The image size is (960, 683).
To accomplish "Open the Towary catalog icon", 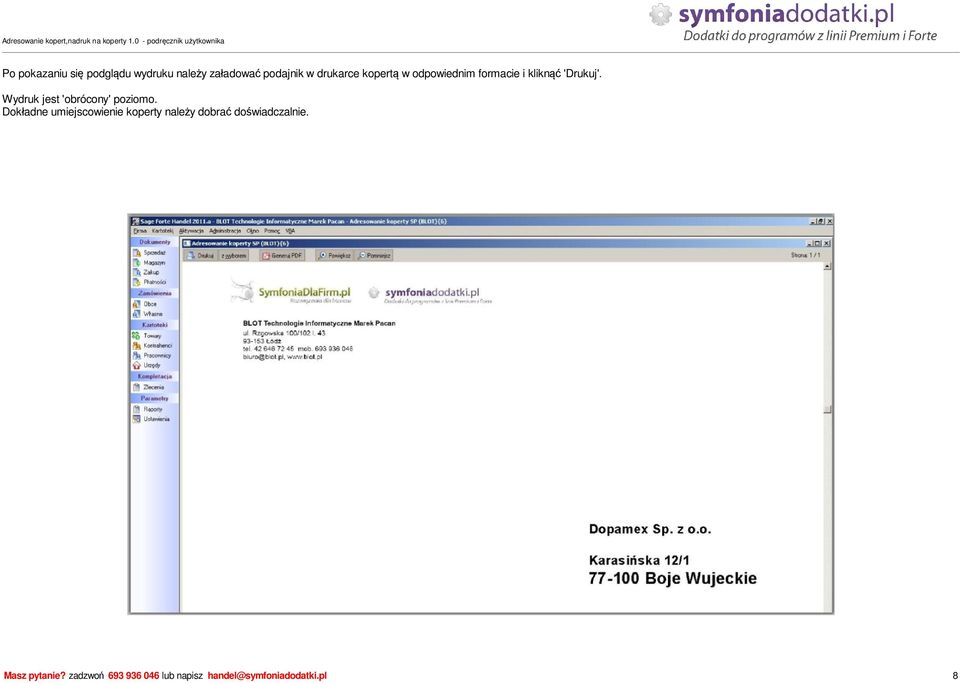I will 137,335.
